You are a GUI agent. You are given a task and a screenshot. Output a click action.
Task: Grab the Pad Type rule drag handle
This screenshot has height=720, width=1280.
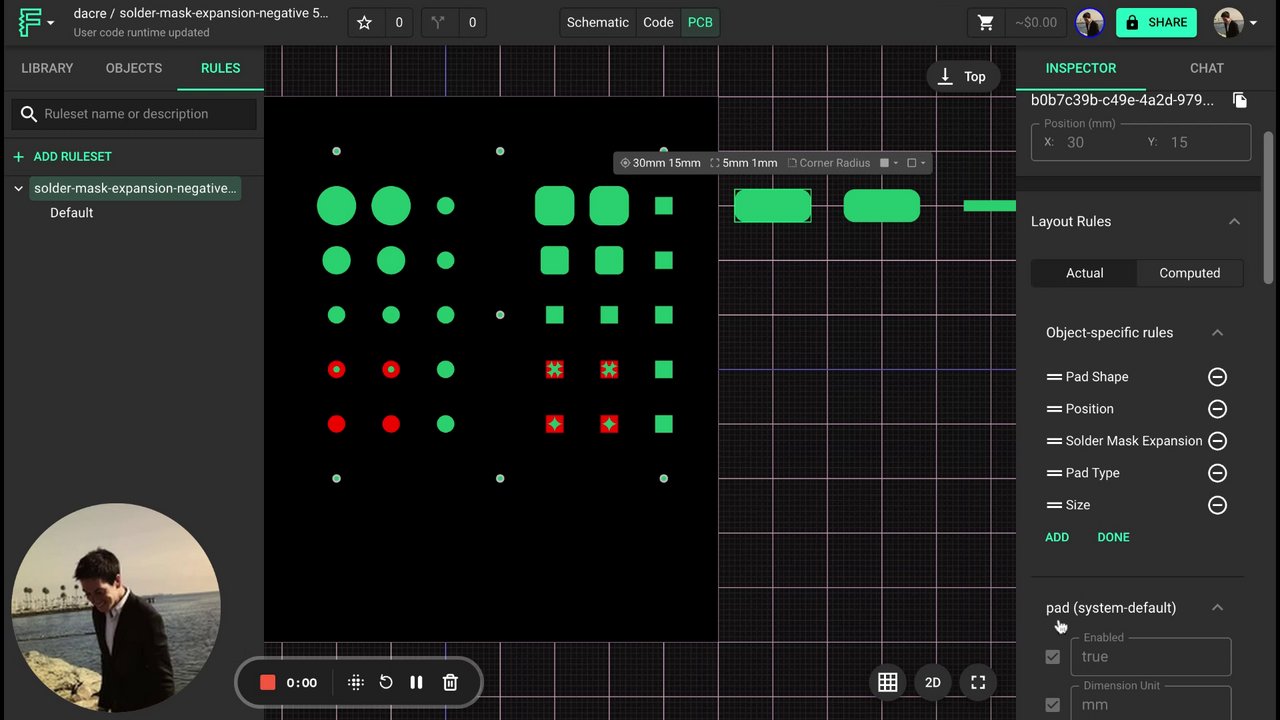coord(1054,473)
